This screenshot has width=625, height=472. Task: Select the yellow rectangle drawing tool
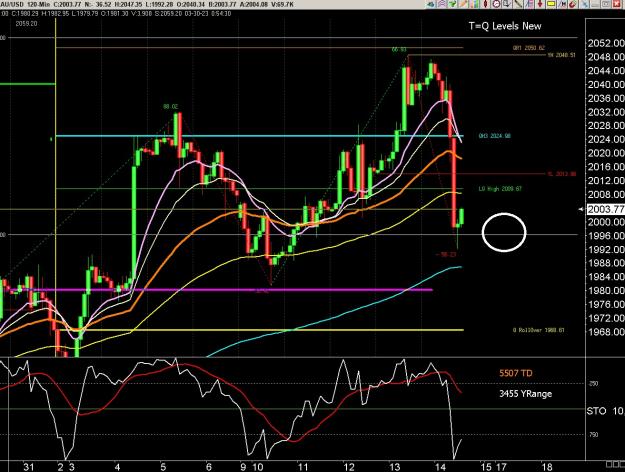click(551, 4)
